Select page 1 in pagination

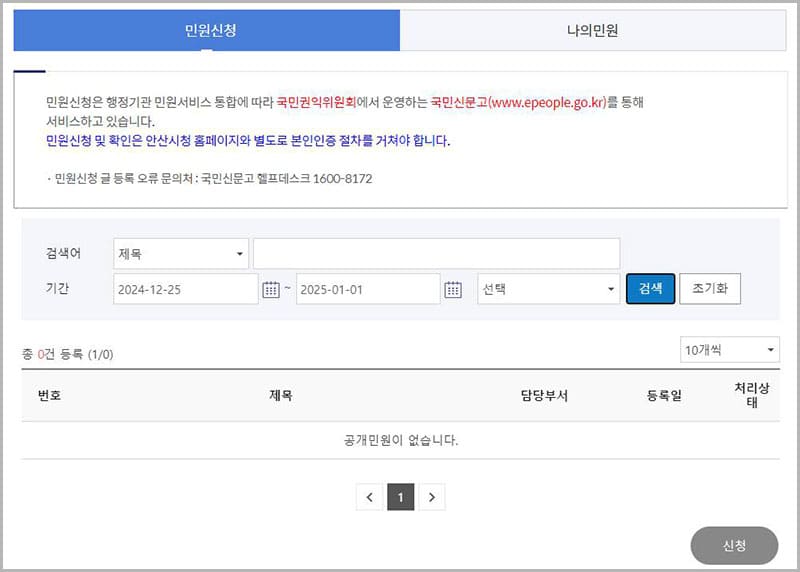click(x=400, y=496)
